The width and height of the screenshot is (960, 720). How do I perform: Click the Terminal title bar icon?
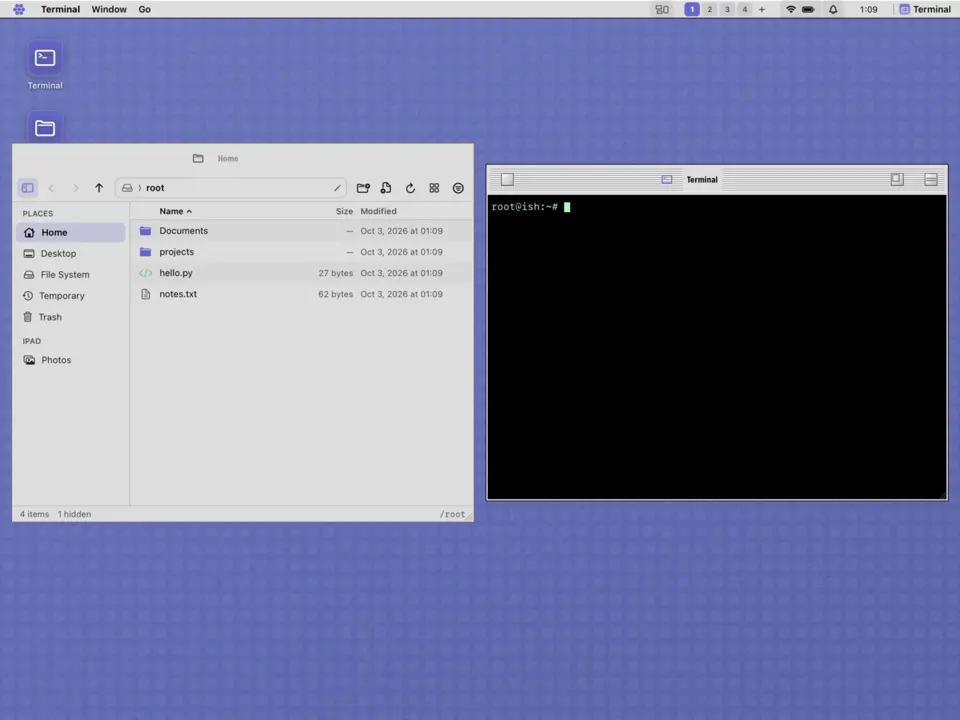tap(667, 179)
